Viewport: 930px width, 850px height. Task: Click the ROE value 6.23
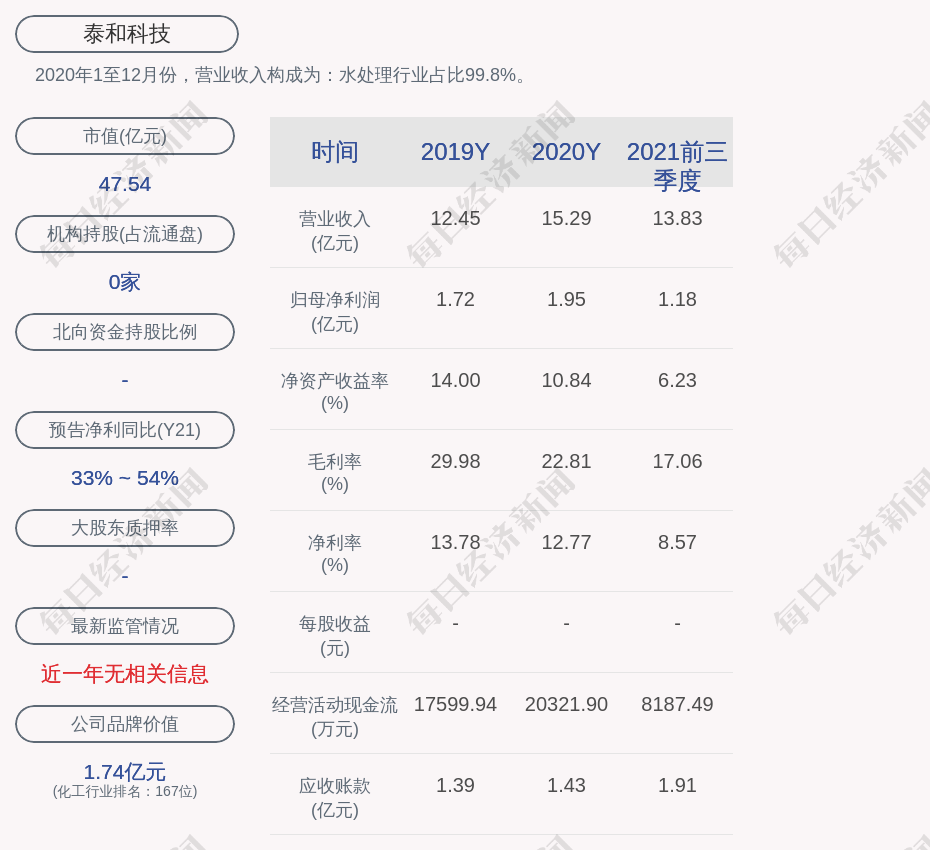pos(677,380)
